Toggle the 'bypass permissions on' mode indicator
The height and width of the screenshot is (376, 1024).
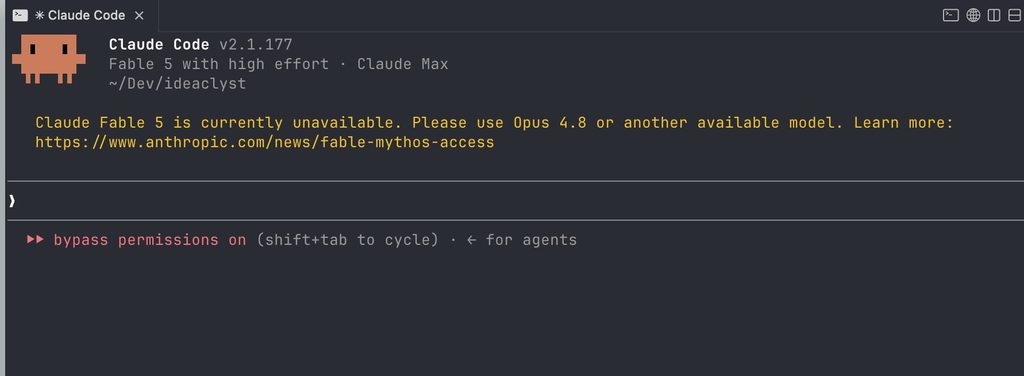pos(150,240)
